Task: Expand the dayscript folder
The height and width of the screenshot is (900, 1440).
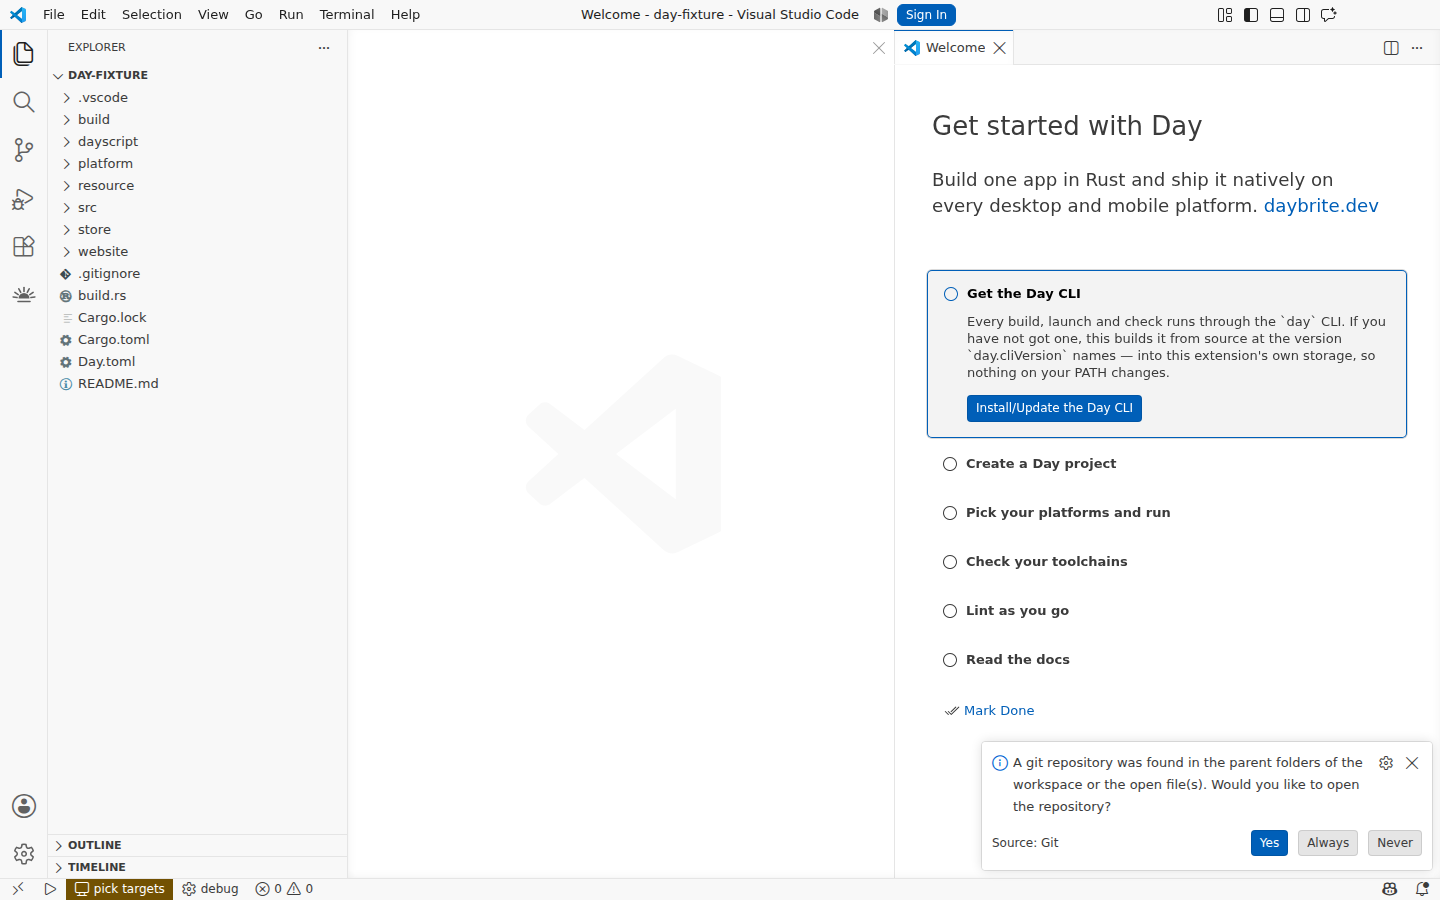Action: click(x=198, y=142)
